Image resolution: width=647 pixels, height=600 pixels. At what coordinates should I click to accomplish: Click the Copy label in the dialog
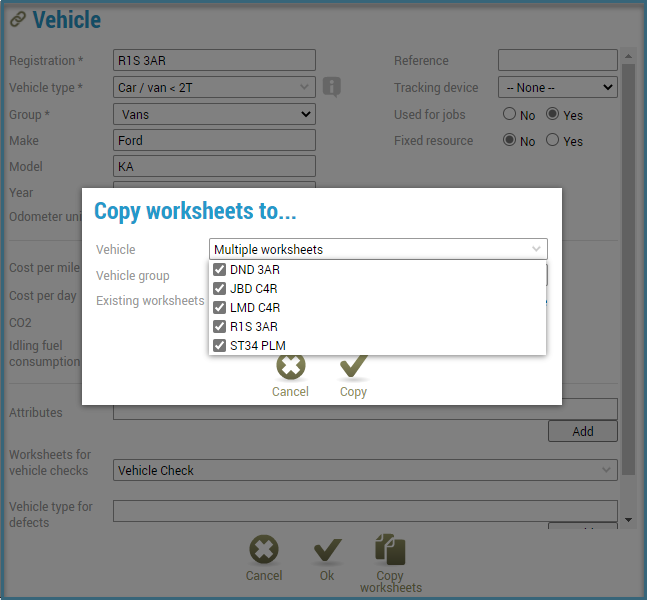pyautogui.click(x=353, y=392)
